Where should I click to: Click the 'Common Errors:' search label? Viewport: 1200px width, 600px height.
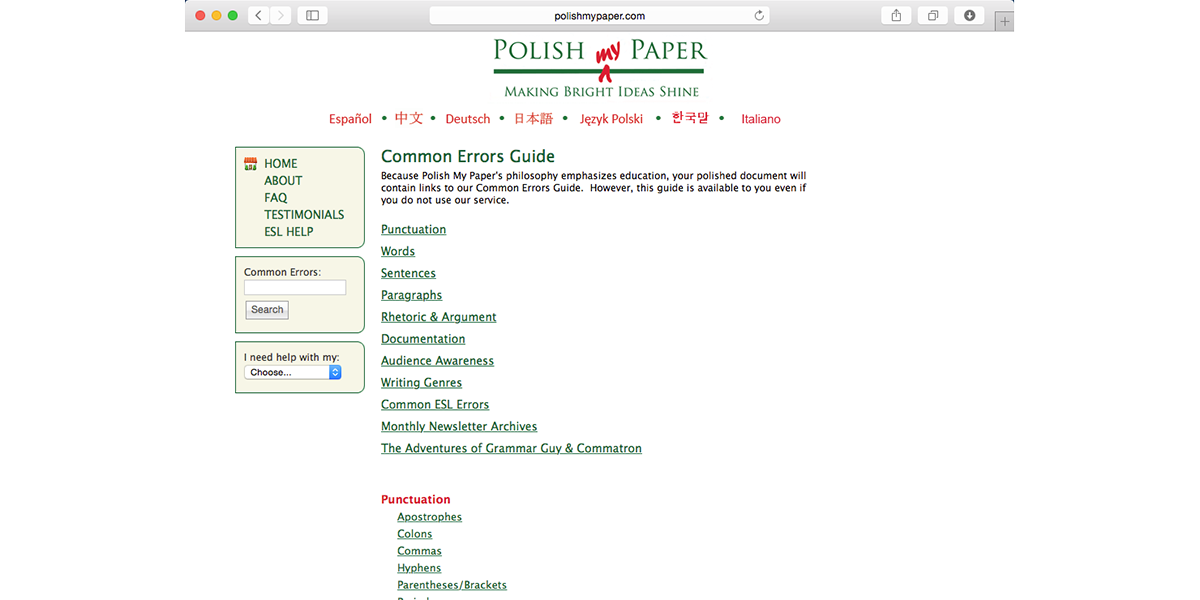[282, 272]
